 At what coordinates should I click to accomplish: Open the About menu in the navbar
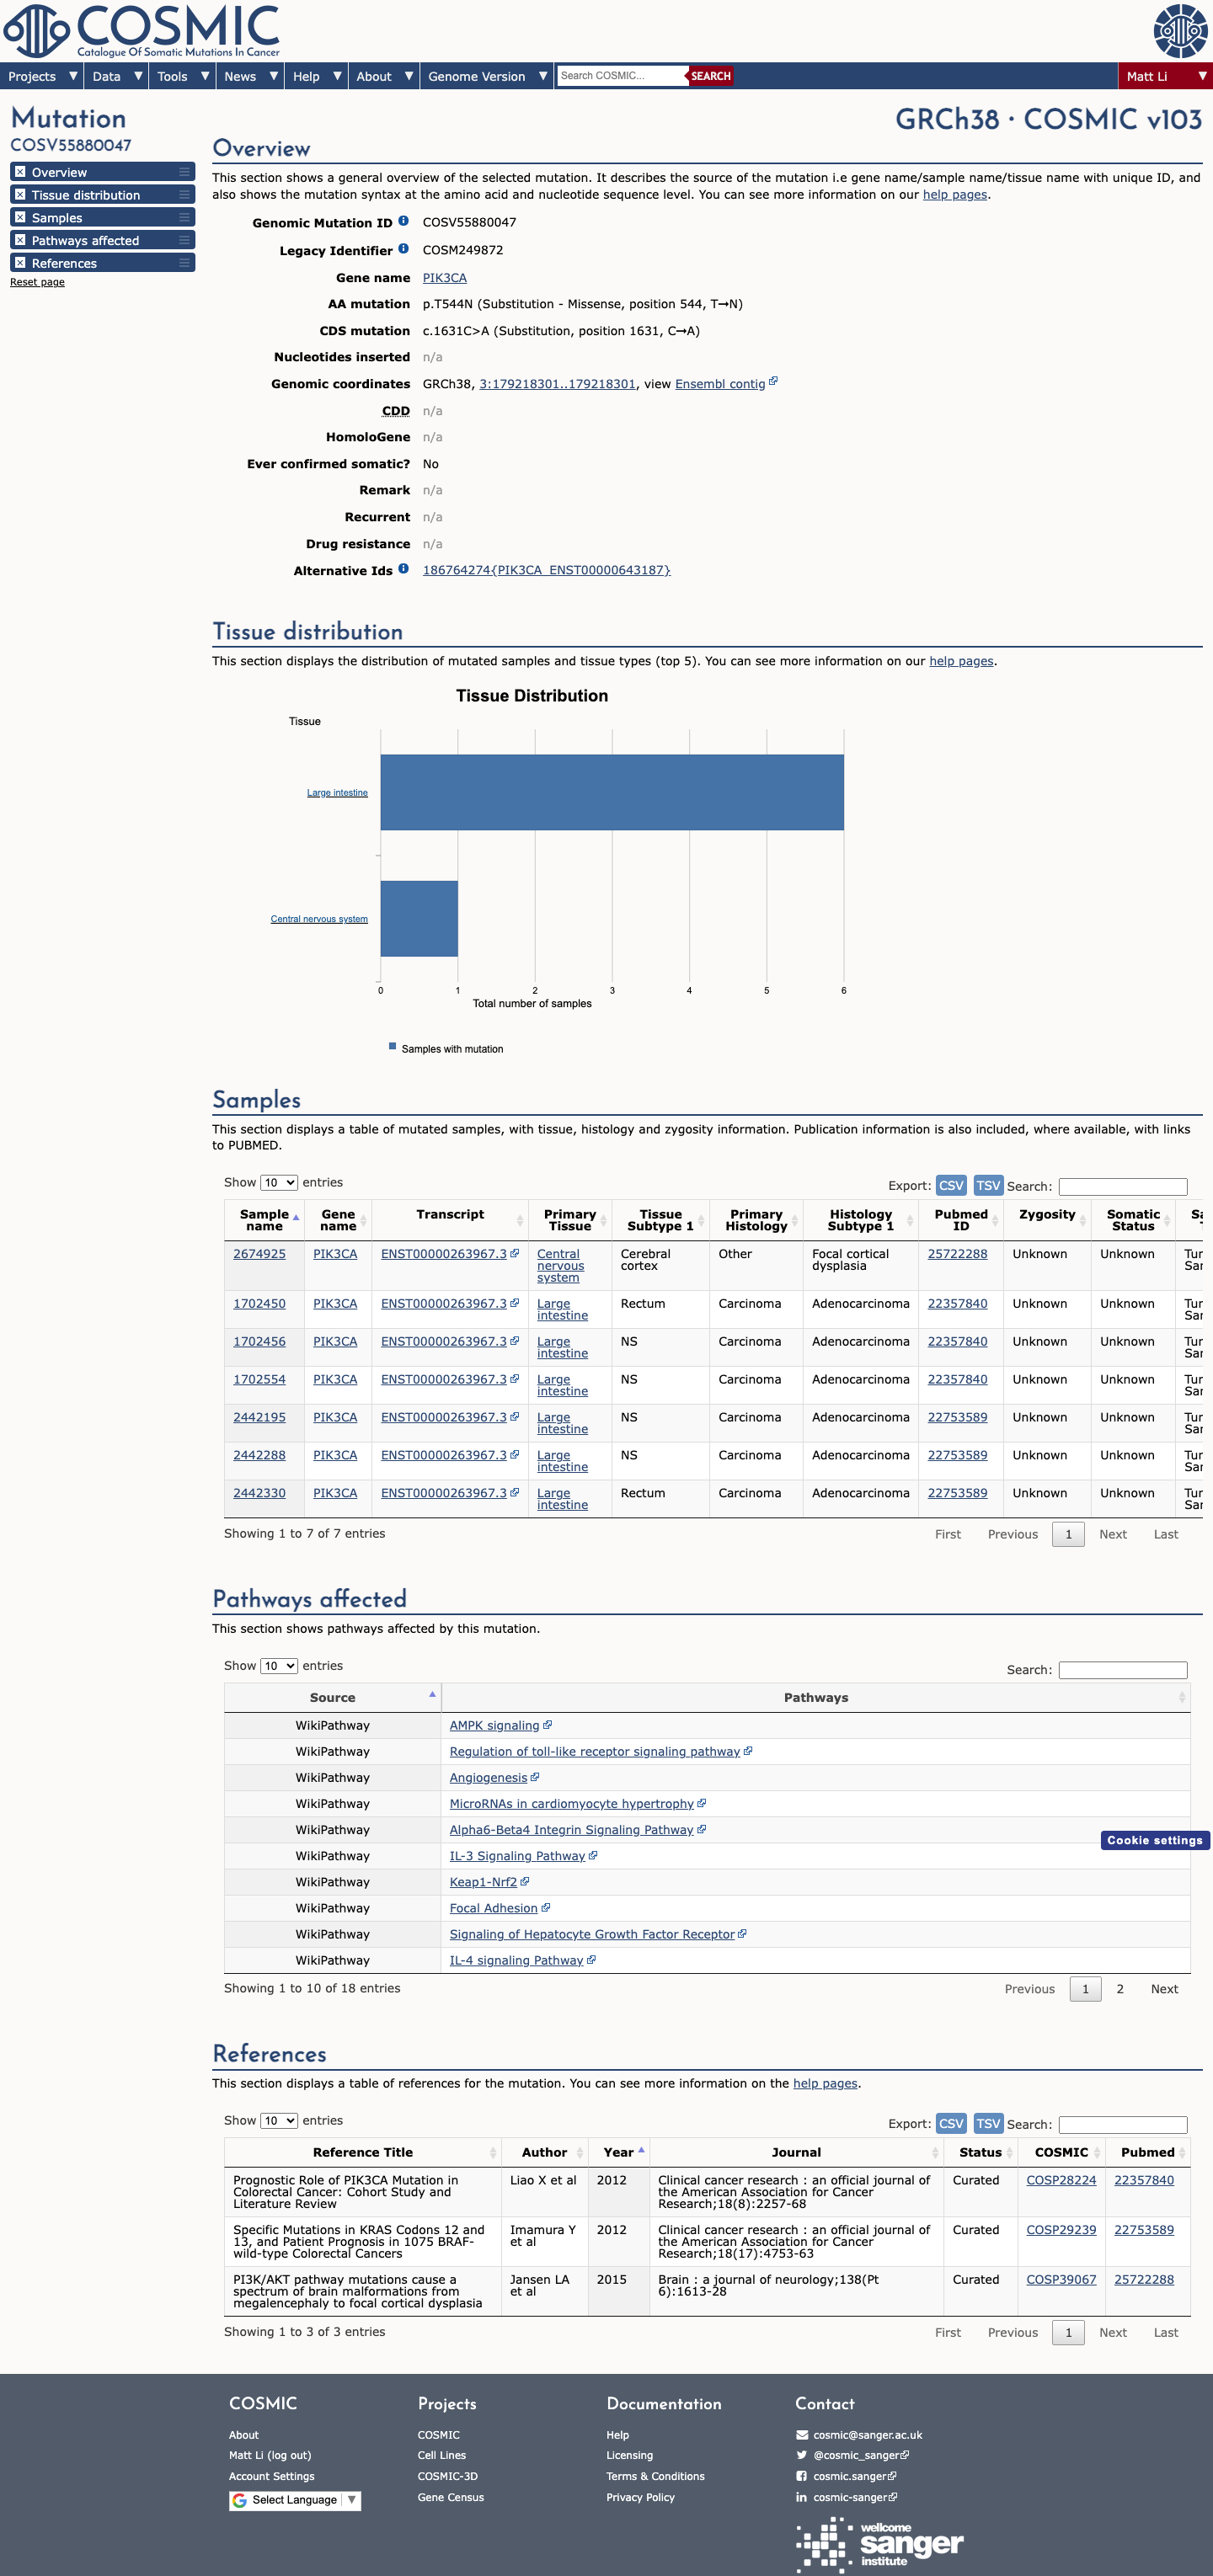(384, 76)
